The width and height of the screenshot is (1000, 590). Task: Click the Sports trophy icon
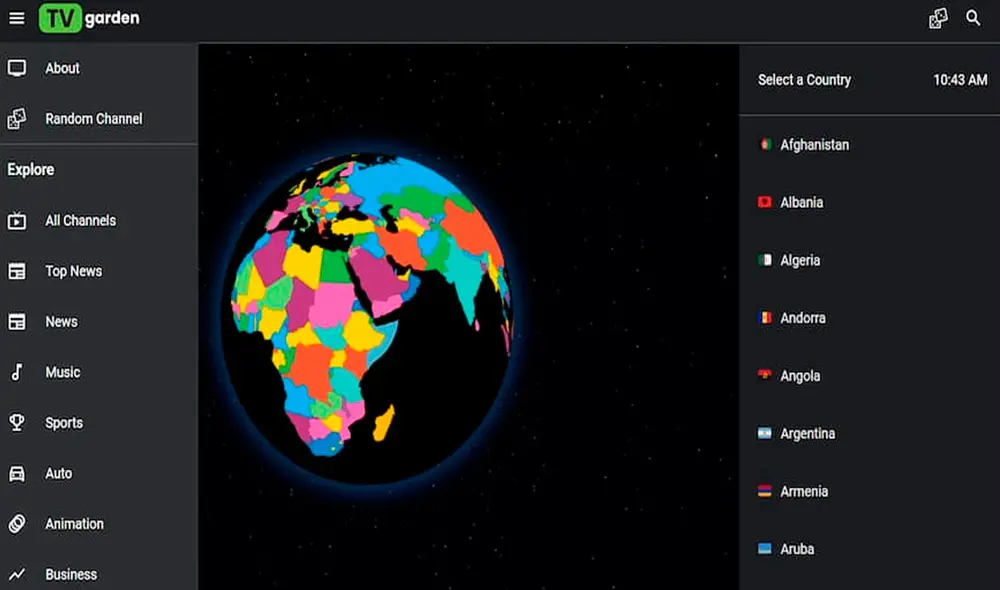pyautogui.click(x=17, y=423)
